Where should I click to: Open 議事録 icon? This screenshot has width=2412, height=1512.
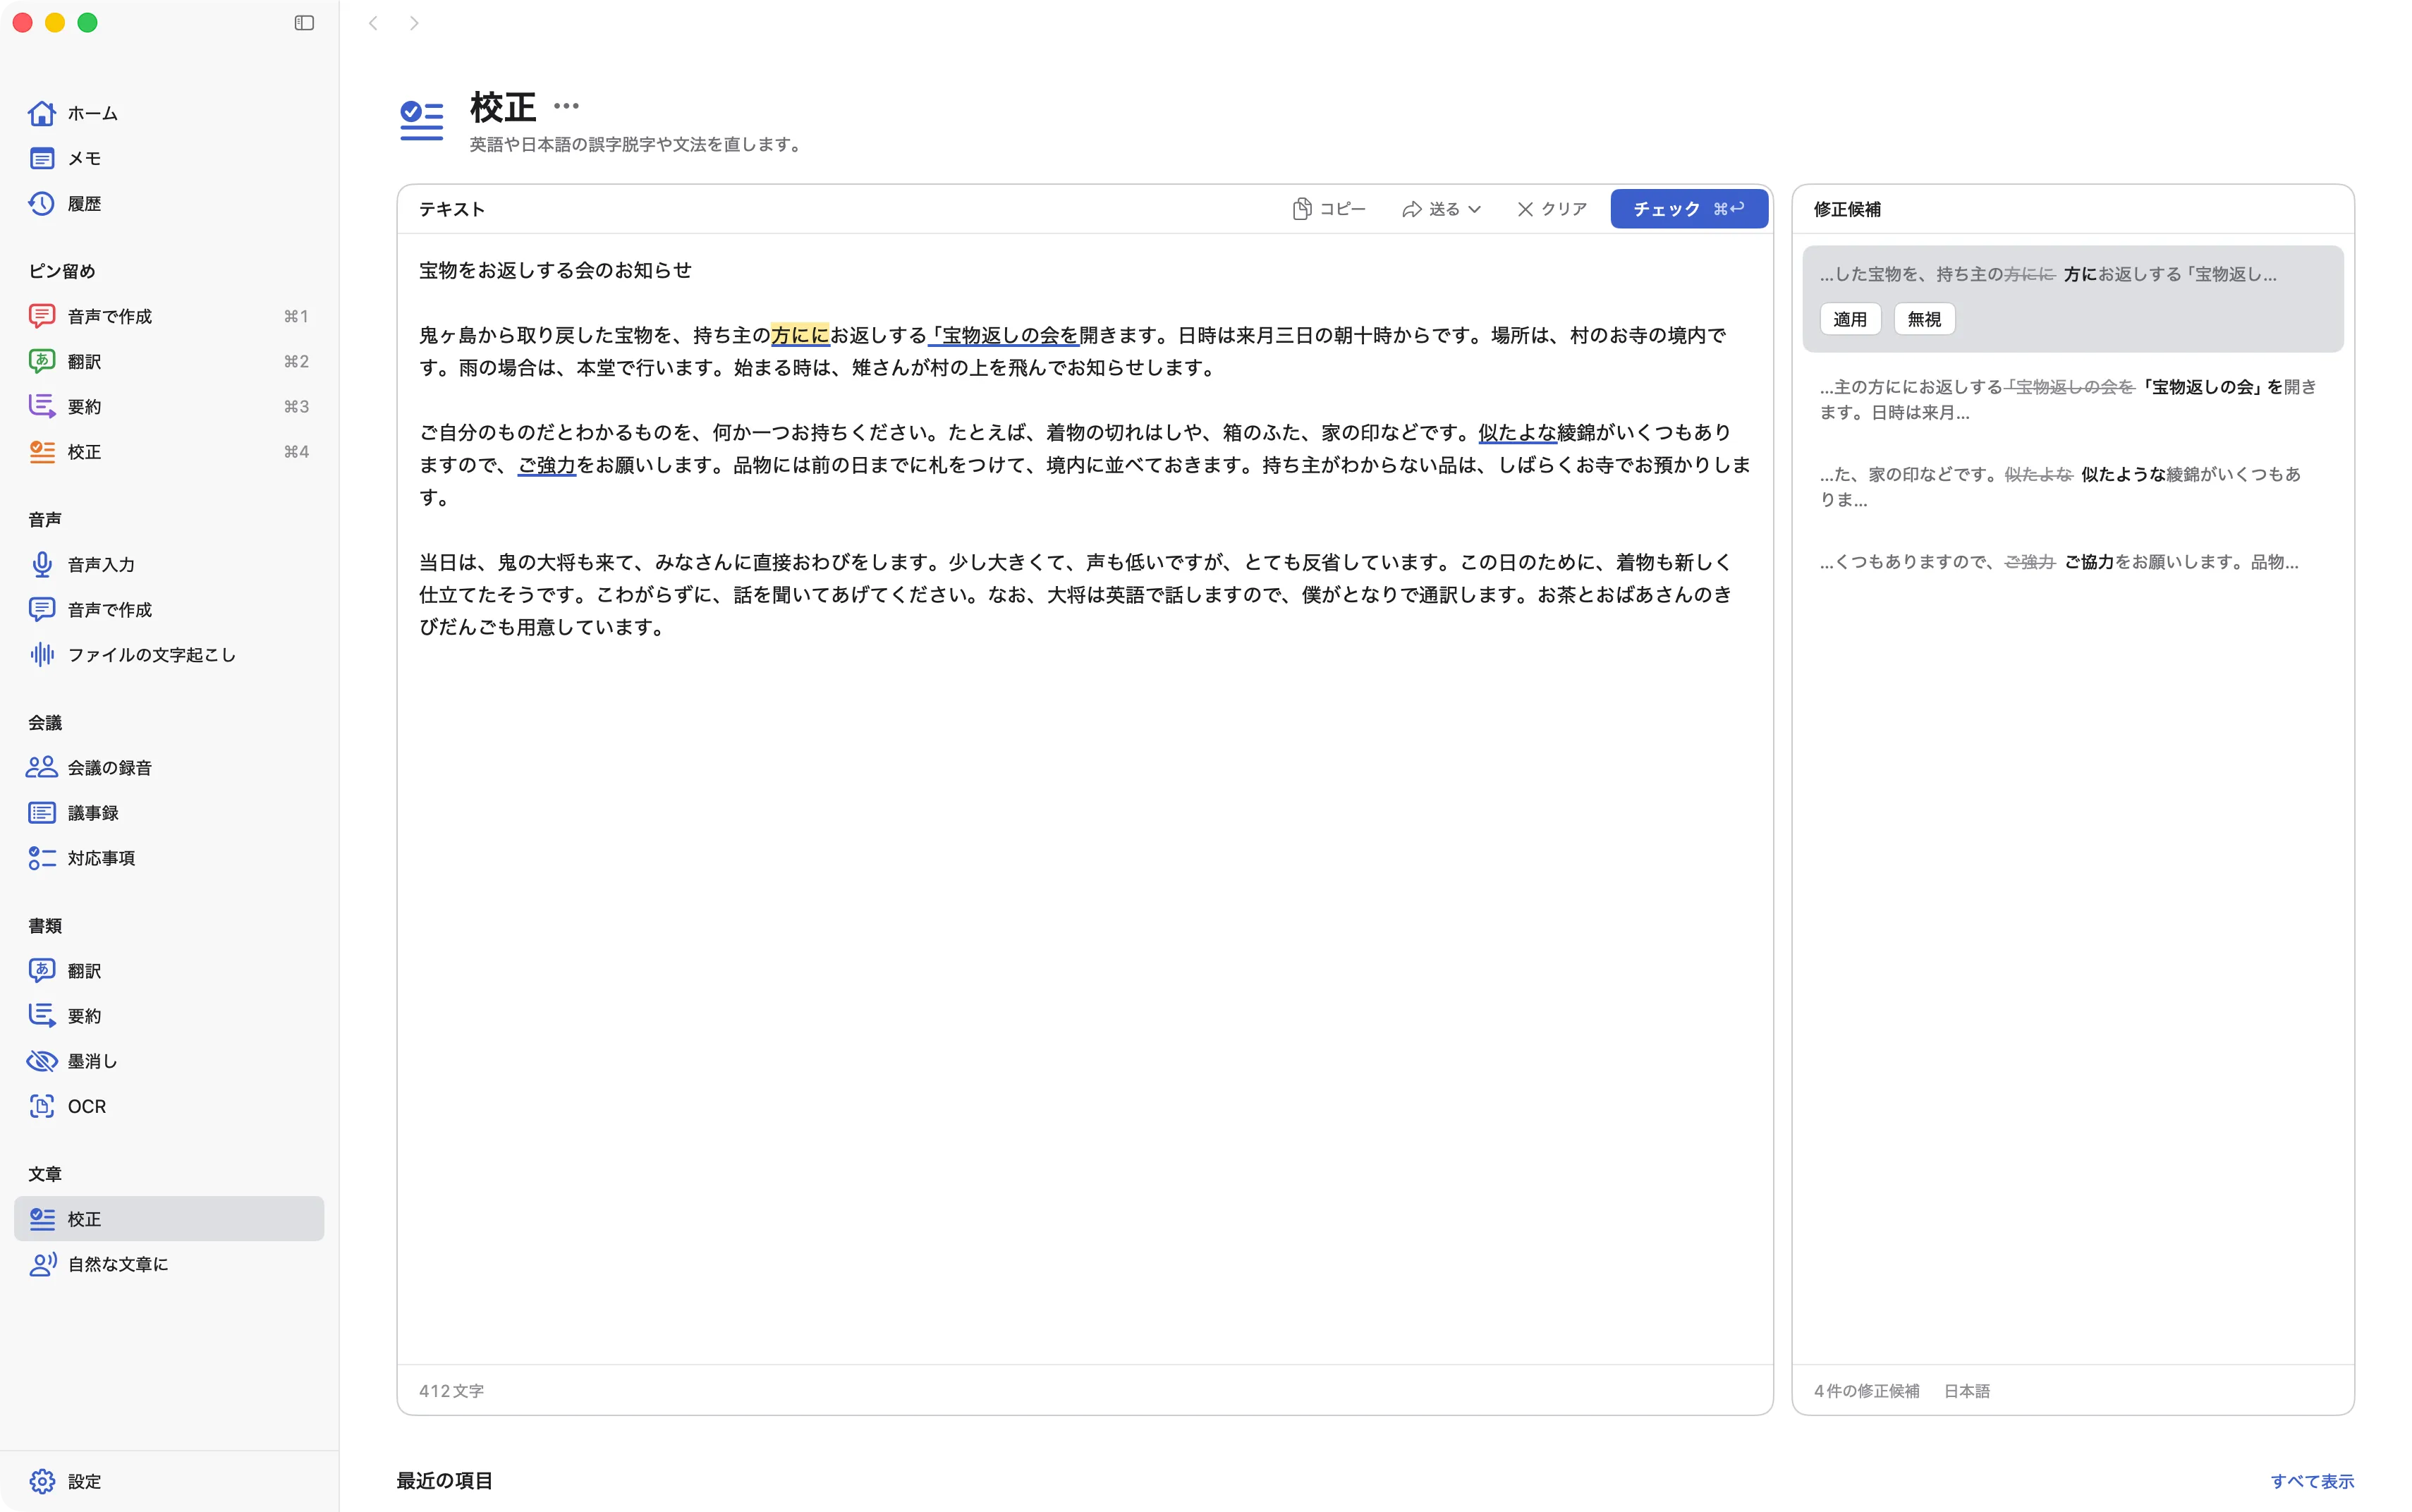tap(42, 812)
